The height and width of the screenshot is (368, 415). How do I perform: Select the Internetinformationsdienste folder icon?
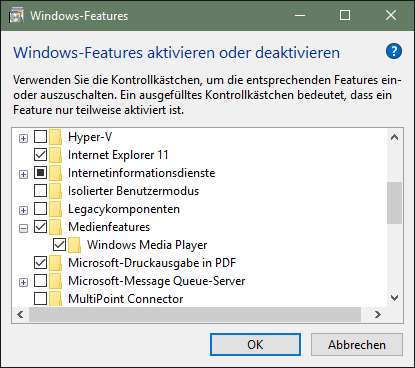[55, 173]
